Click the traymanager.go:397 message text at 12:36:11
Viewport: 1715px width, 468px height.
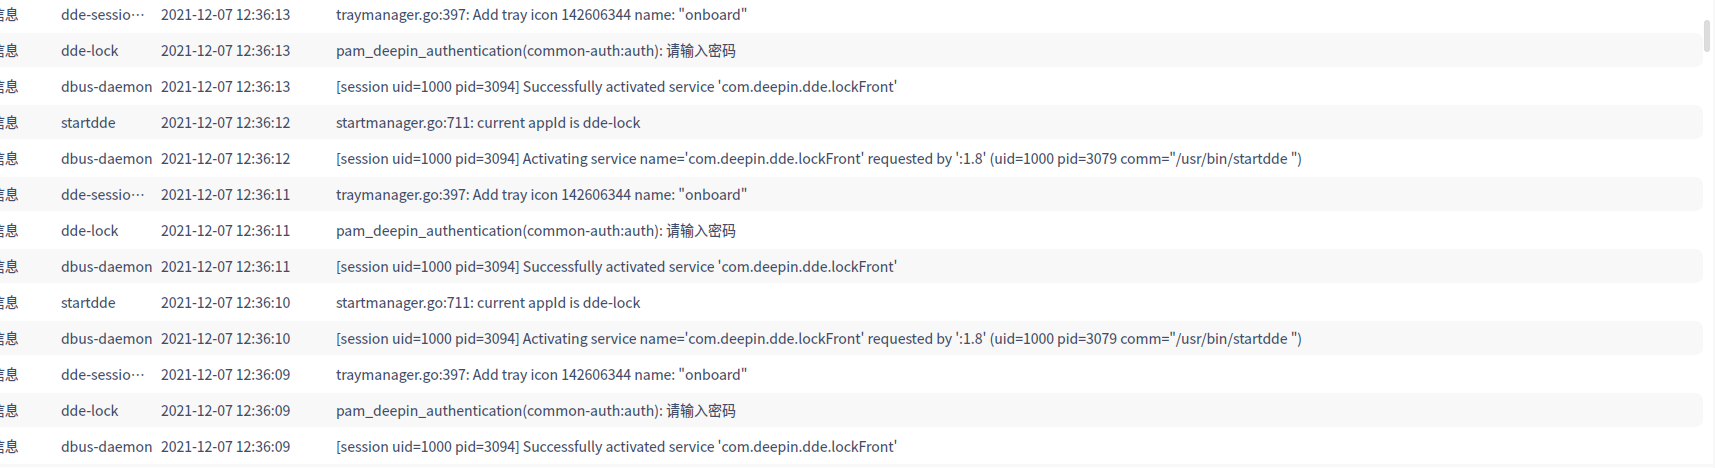541,195
